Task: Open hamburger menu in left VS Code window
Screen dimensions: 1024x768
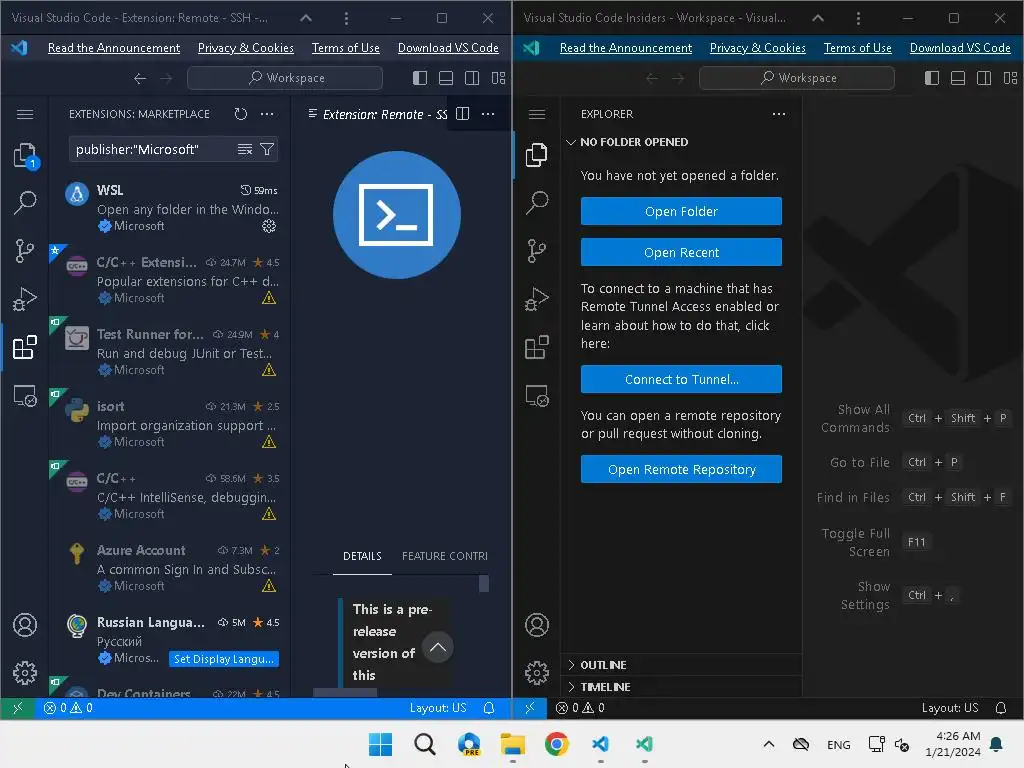Action: pyautogui.click(x=25, y=114)
